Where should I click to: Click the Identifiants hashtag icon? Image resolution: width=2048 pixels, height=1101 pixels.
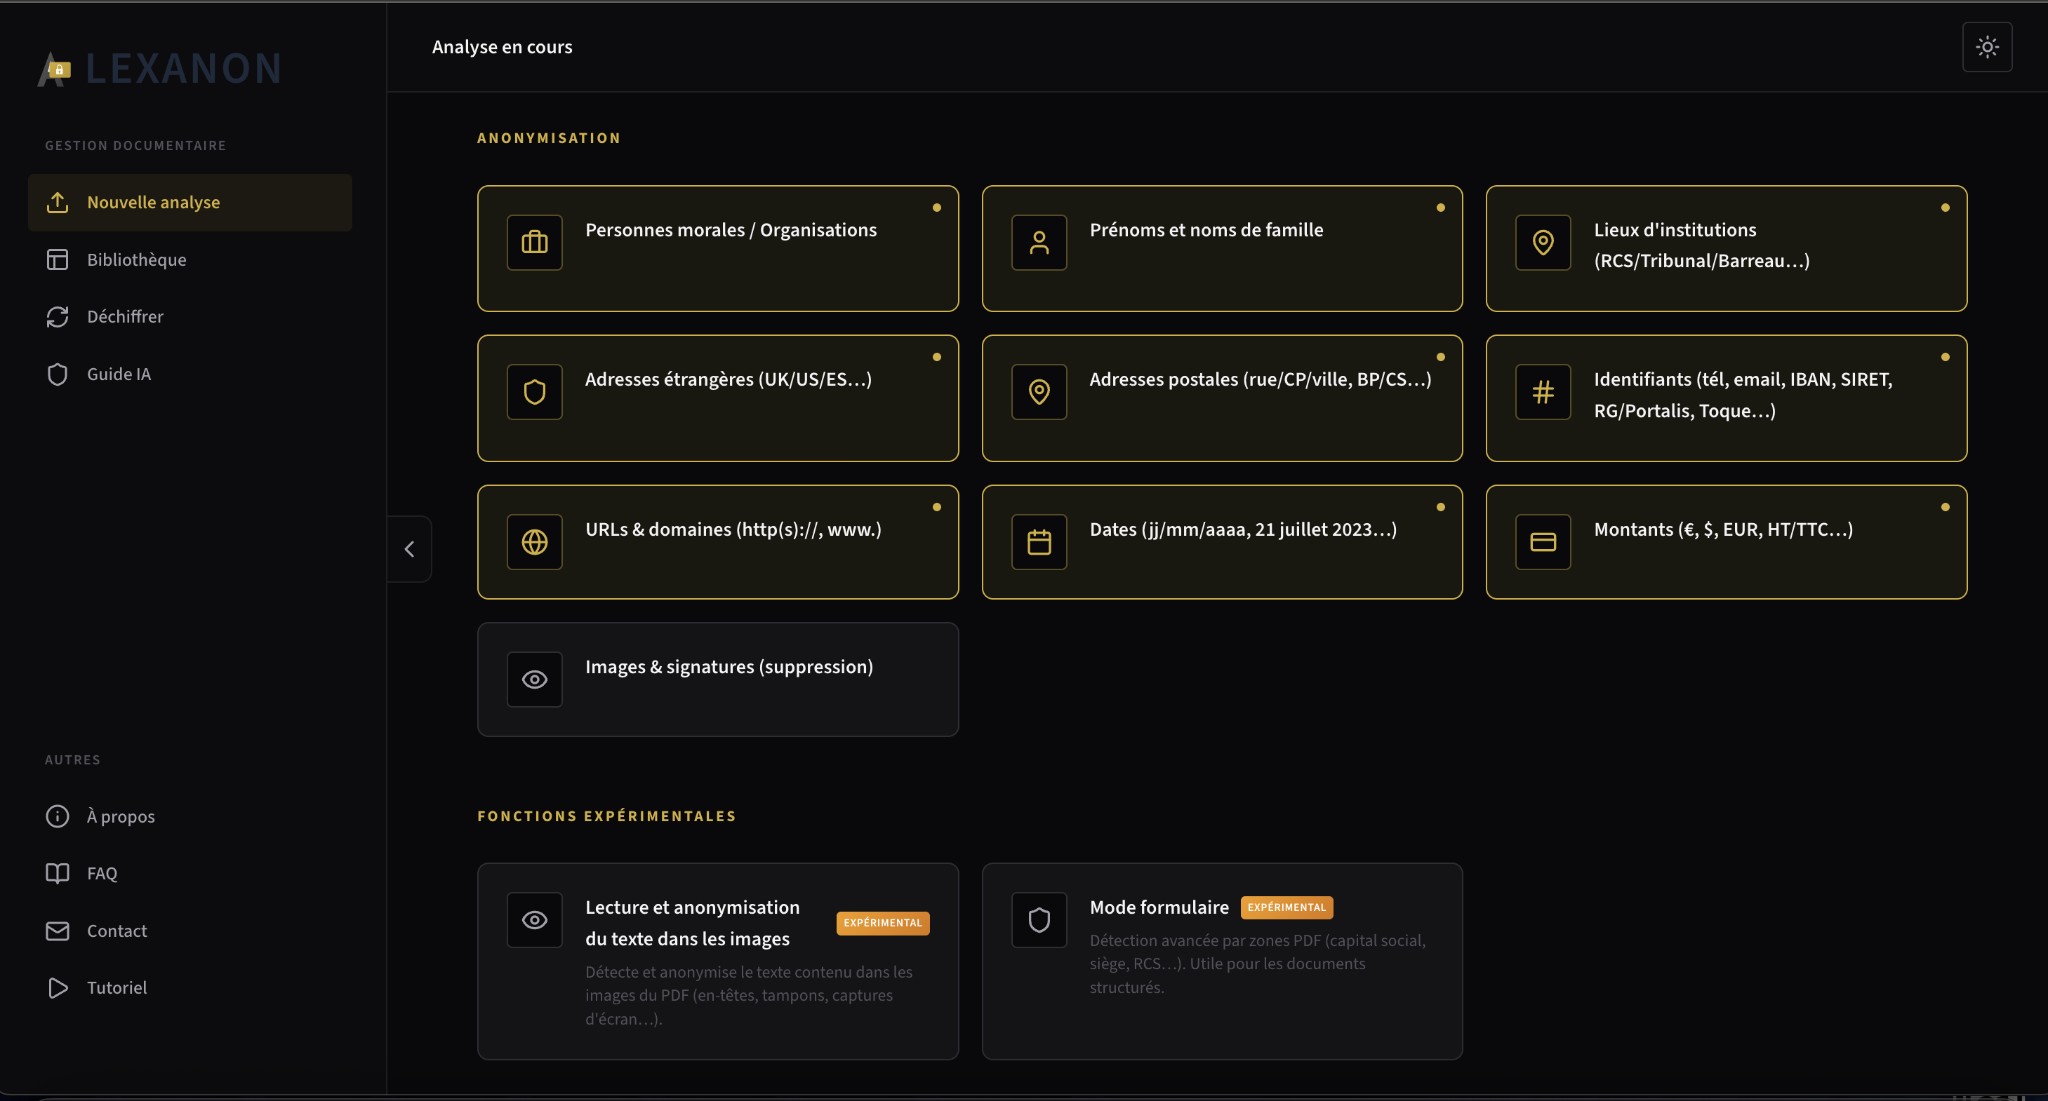pos(1543,392)
